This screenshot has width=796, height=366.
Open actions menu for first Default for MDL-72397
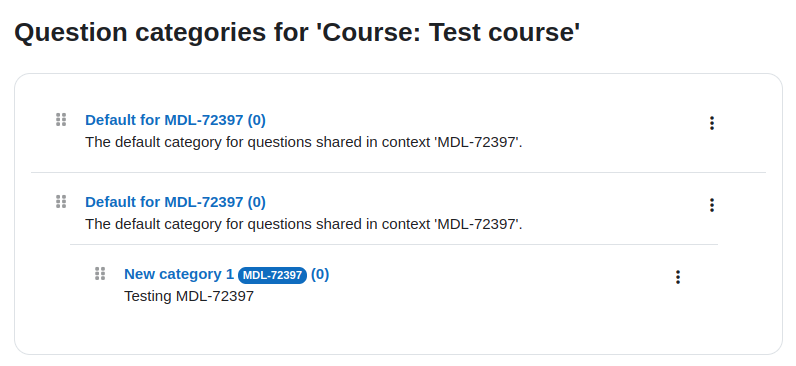point(712,123)
